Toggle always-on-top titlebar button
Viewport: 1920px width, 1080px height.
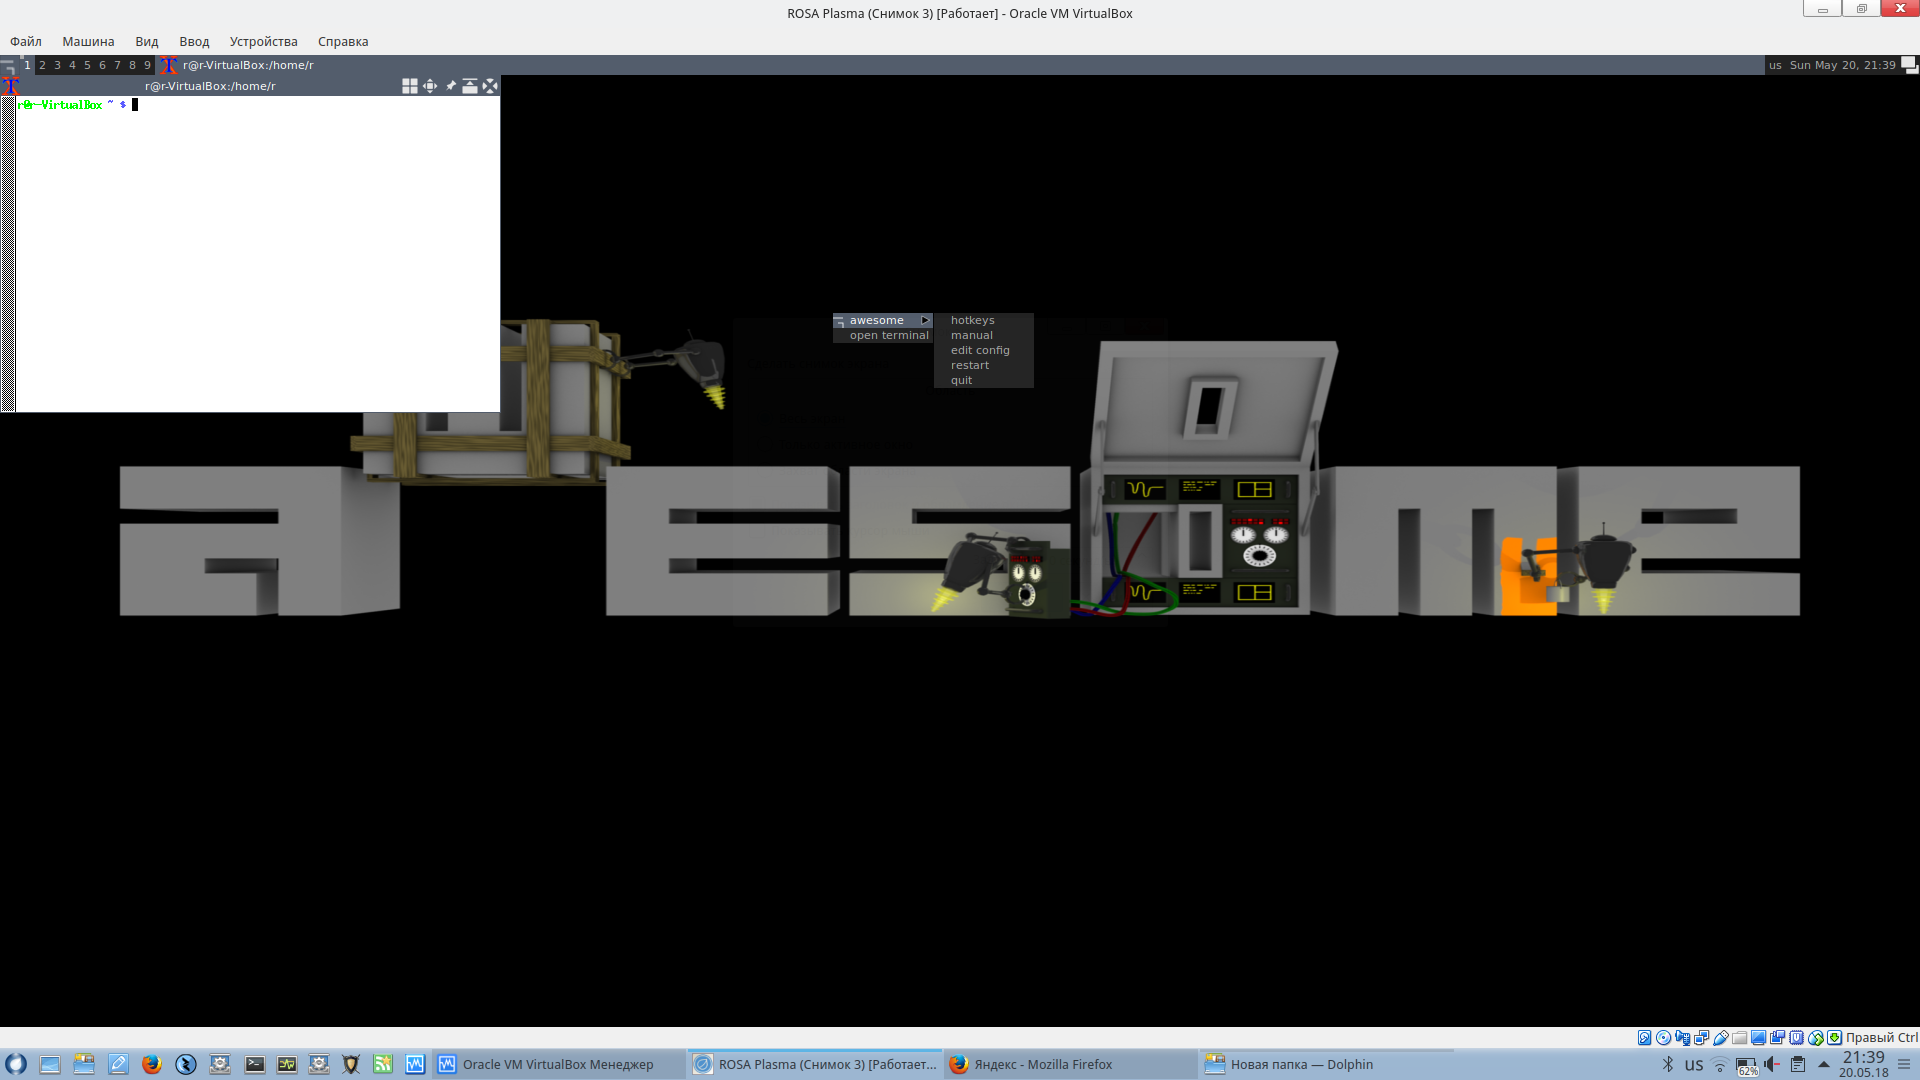tap(469, 86)
